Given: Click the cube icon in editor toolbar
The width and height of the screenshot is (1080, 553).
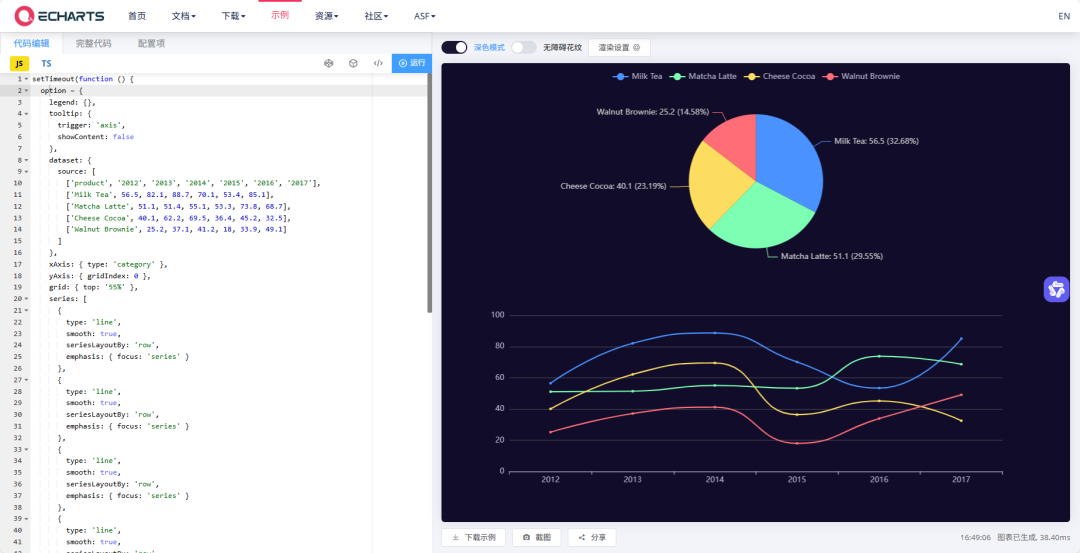Looking at the screenshot, I should tap(353, 63).
